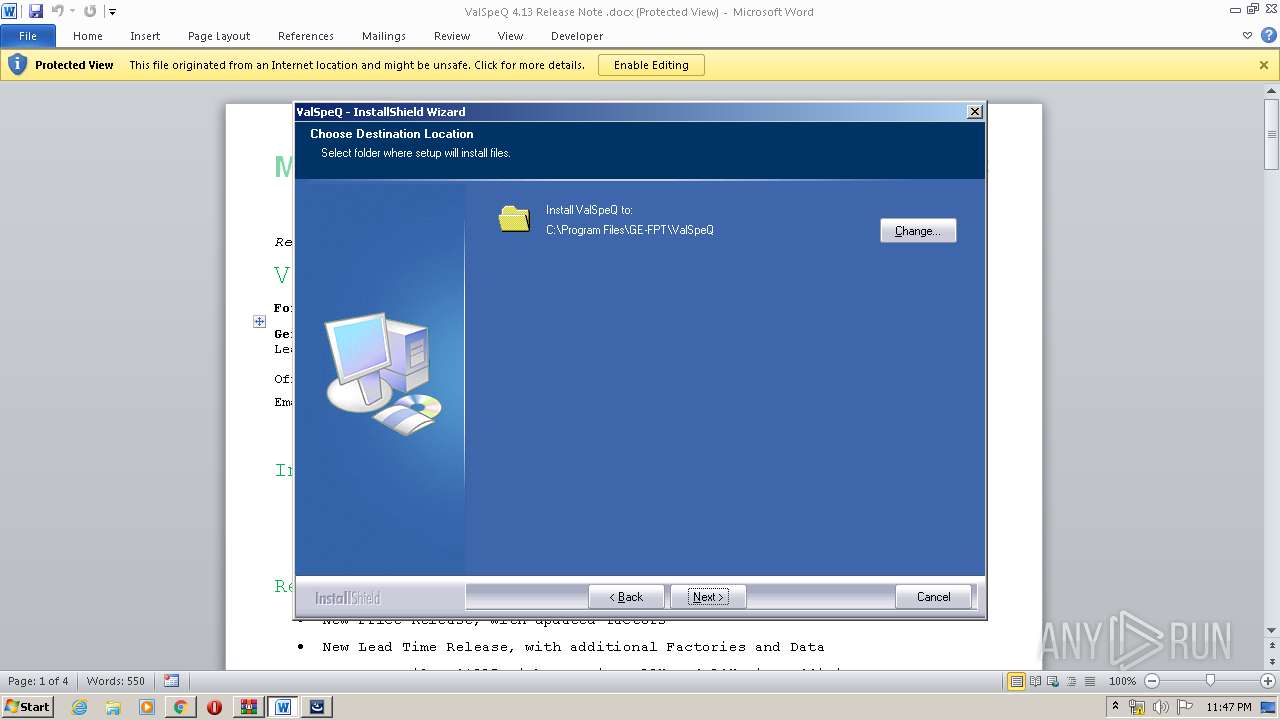Viewport: 1280px width, 720px height.
Task: Click the Save icon in Word's Quick Access Toolbar
Action: click(x=36, y=11)
